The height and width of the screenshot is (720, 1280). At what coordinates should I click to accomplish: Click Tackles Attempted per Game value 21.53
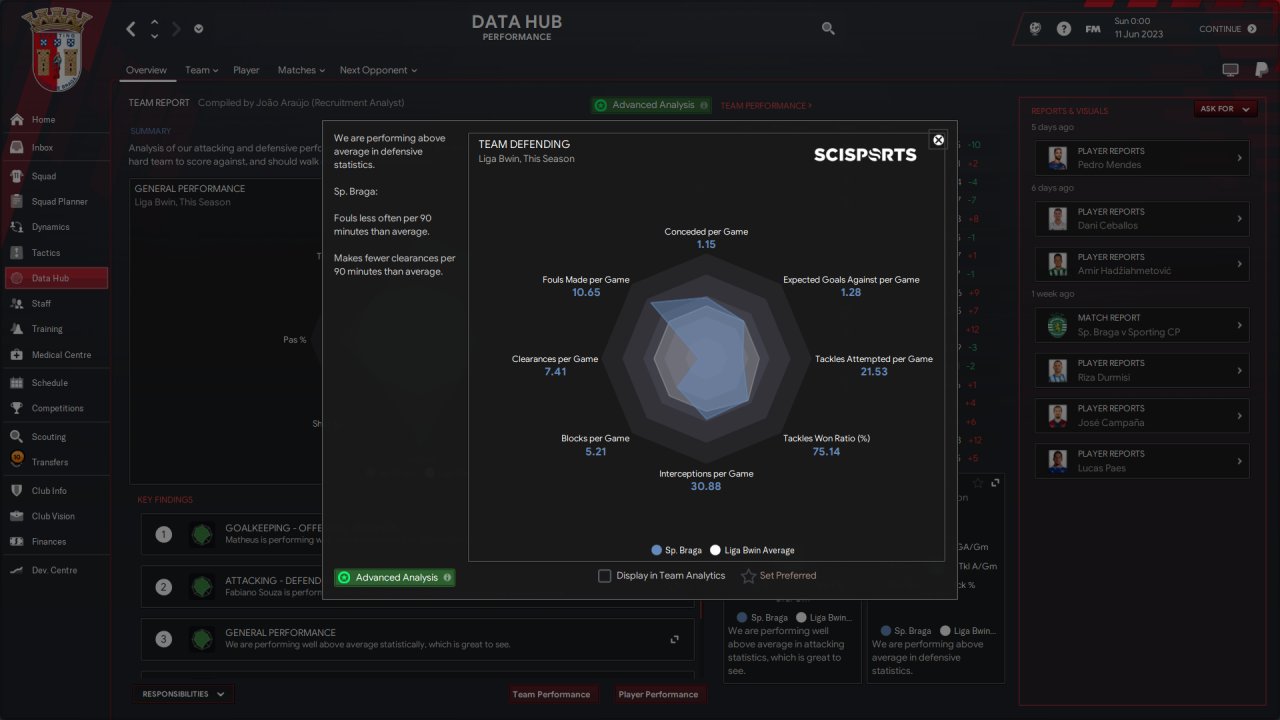tap(874, 372)
